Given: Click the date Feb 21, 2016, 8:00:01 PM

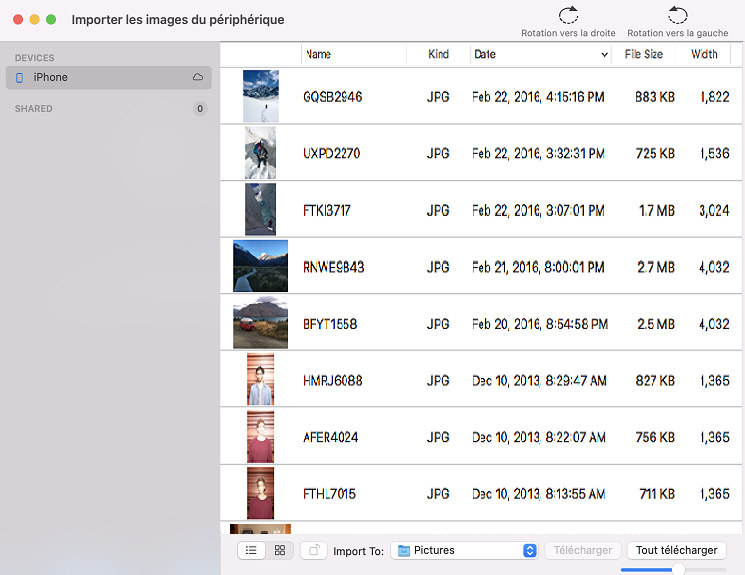Looking at the screenshot, I should [x=538, y=267].
